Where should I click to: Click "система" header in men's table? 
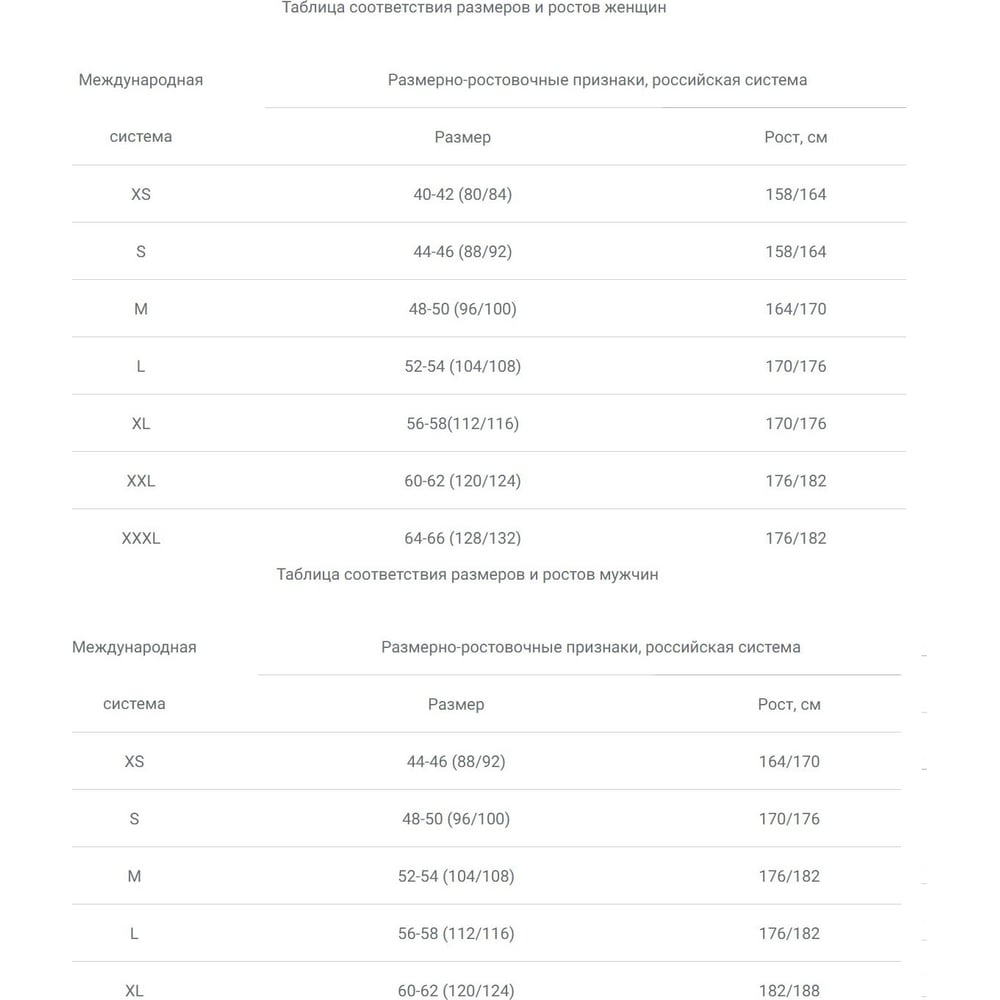tap(134, 704)
